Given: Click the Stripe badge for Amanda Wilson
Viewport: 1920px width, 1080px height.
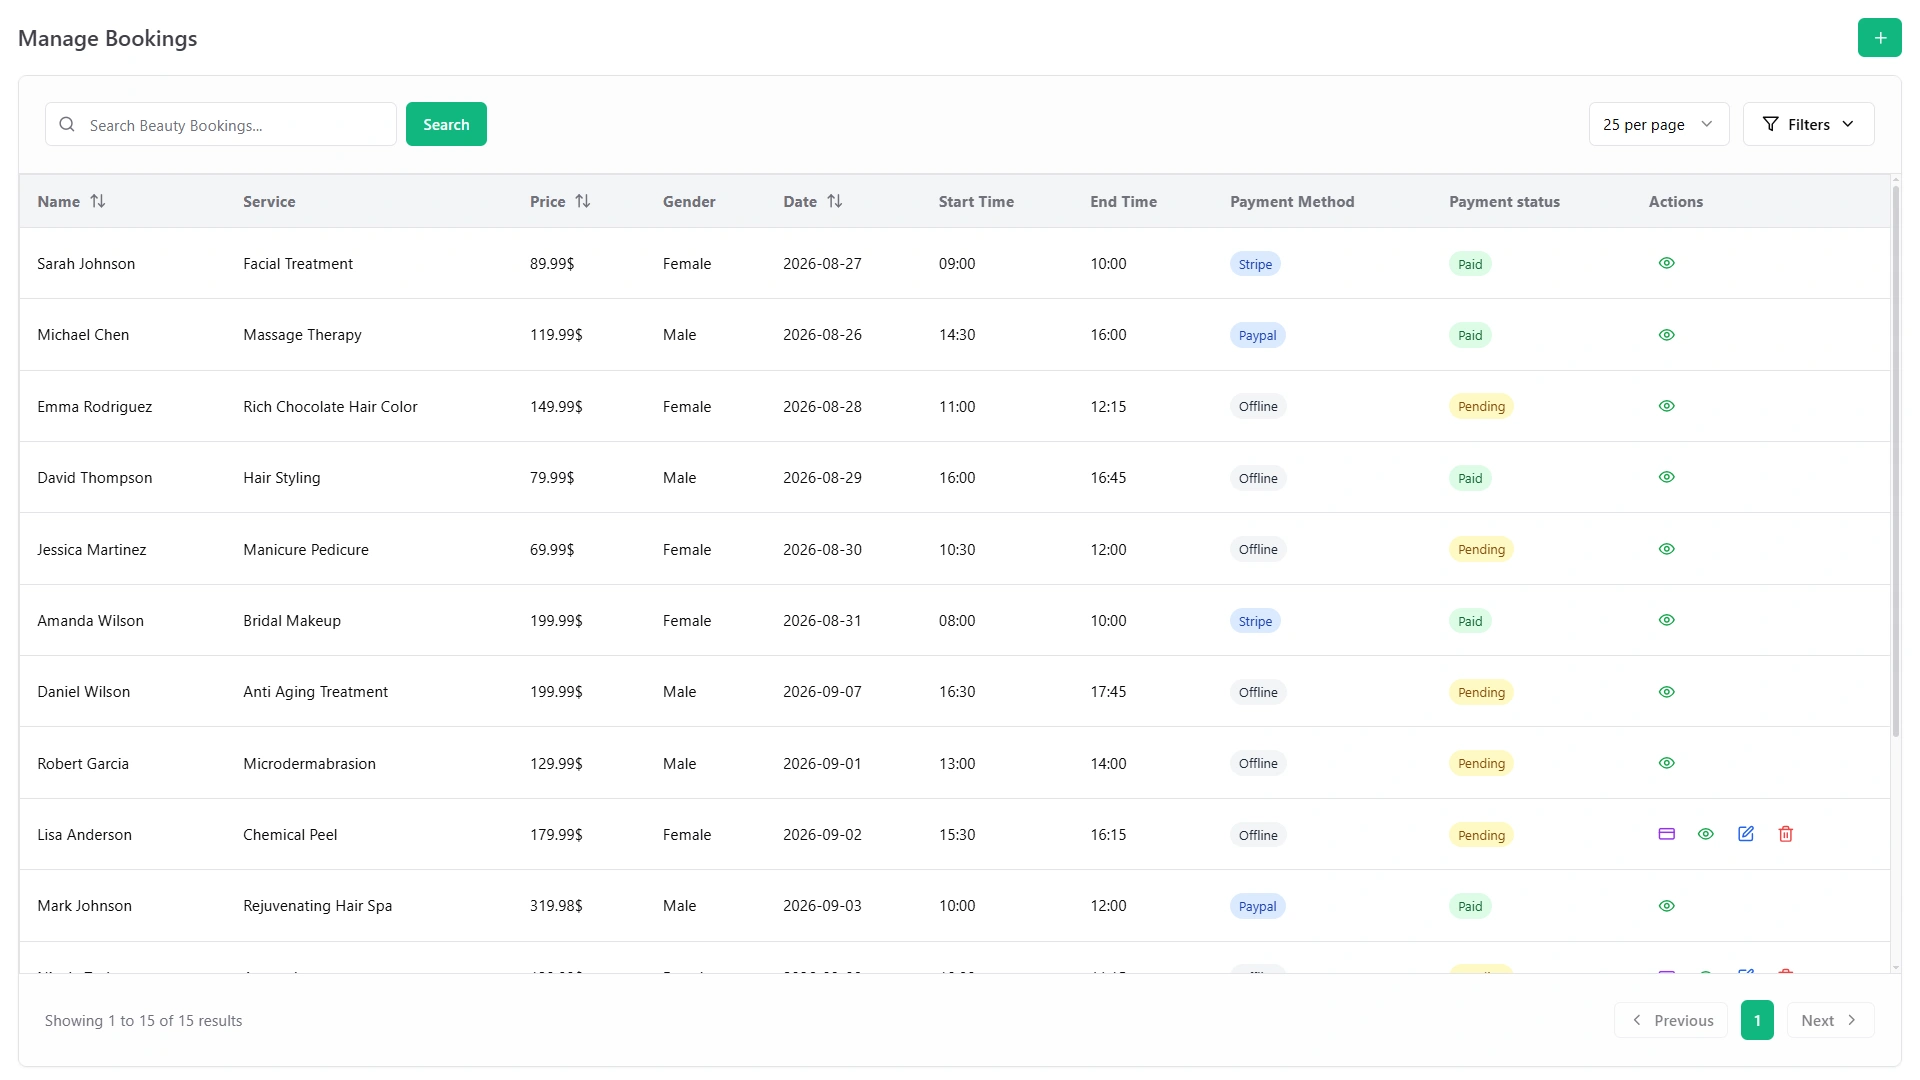Looking at the screenshot, I should pos(1255,621).
